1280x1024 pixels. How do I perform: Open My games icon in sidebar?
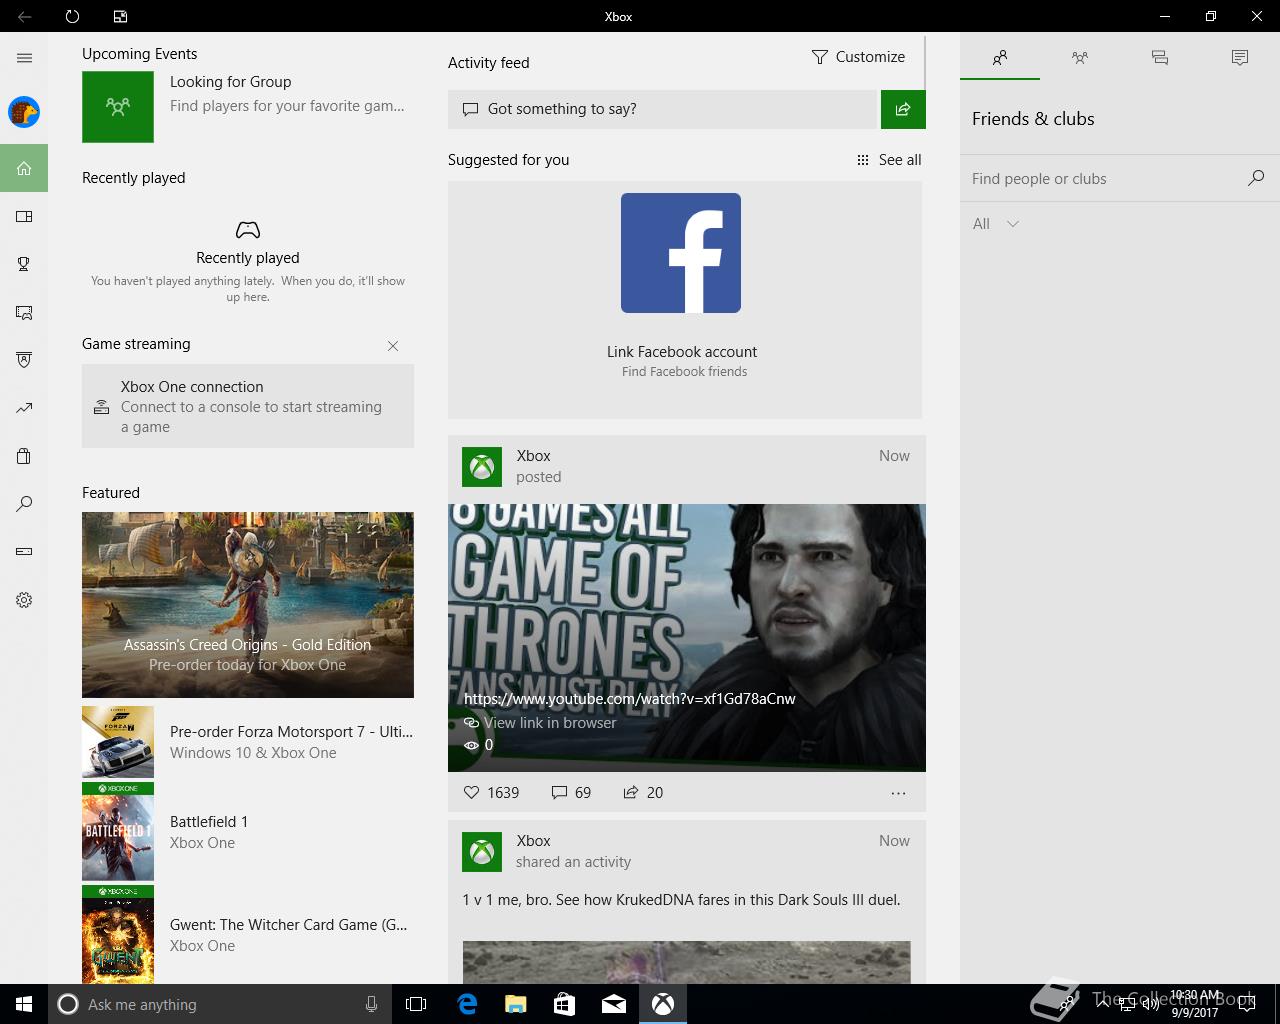24,216
